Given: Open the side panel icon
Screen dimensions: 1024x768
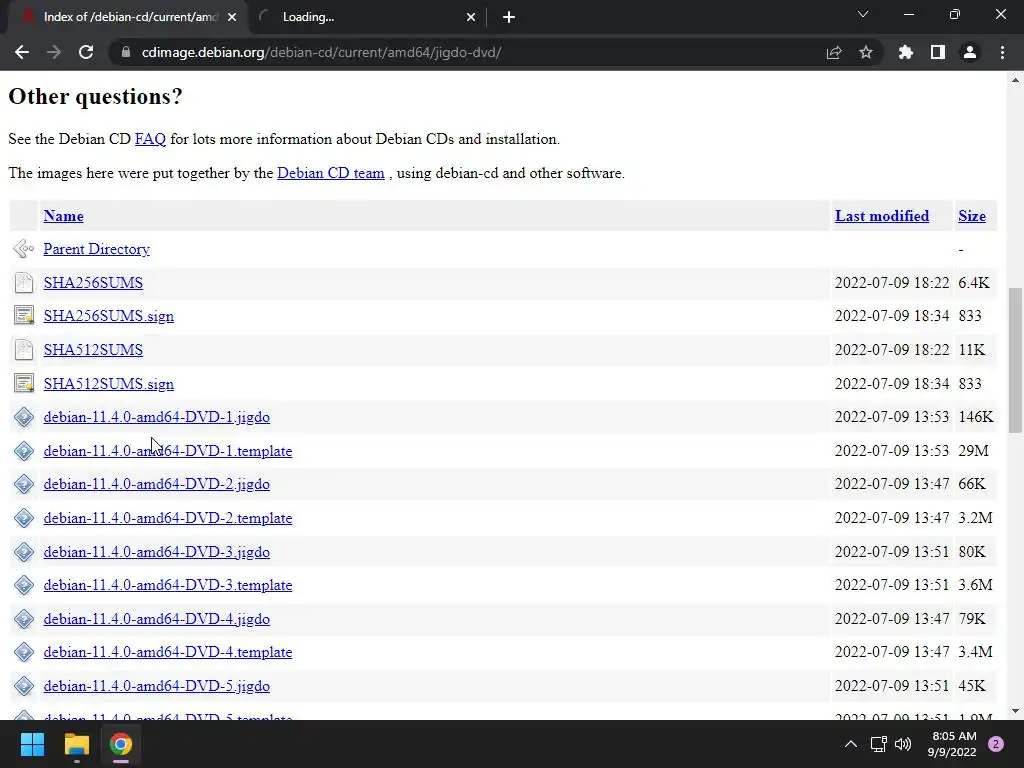Looking at the screenshot, I should (938, 52).
